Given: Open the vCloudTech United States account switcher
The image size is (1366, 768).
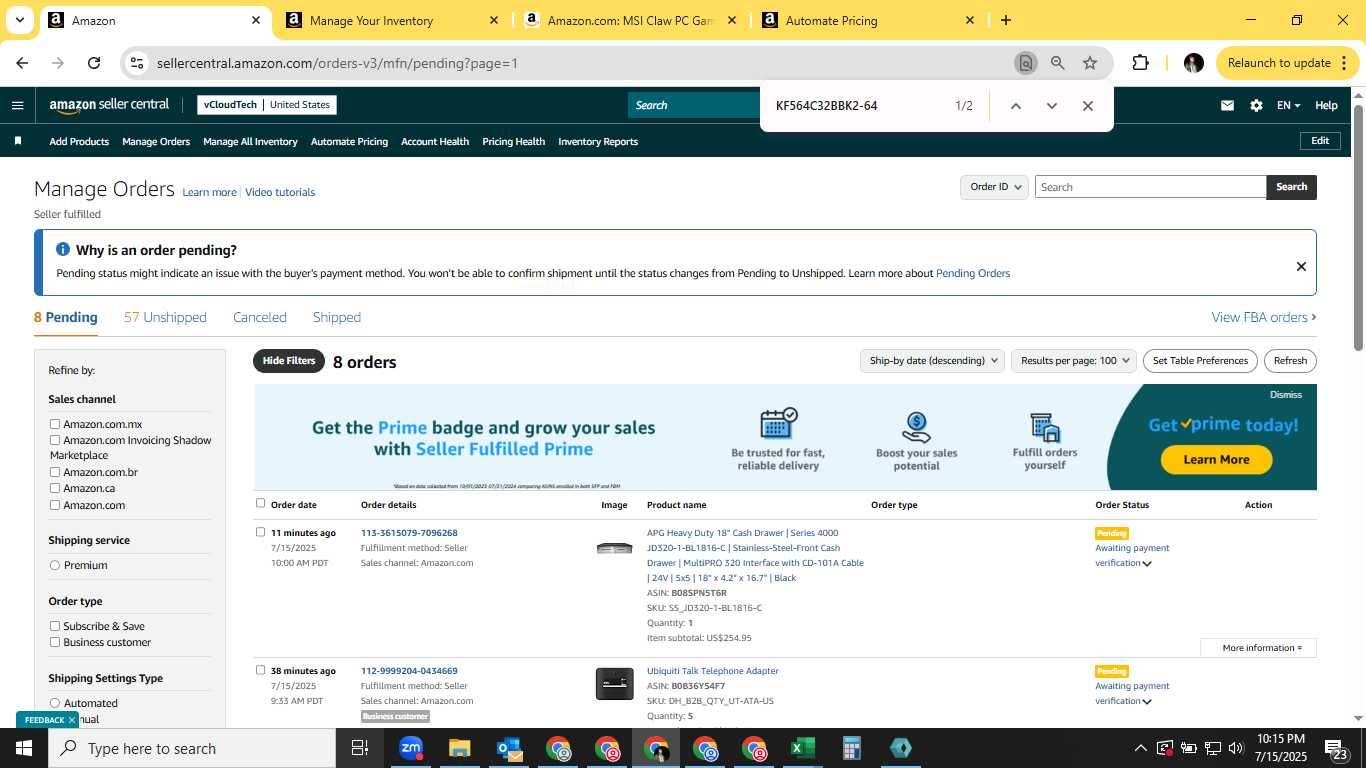Looking at the screenshot, I should 267,104.
